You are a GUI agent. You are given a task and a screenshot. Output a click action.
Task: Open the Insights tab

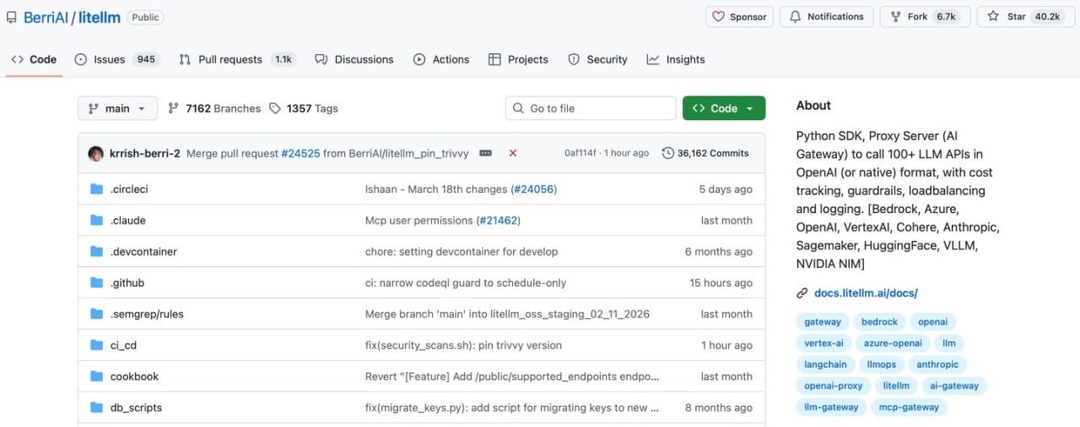click(676, 59)
